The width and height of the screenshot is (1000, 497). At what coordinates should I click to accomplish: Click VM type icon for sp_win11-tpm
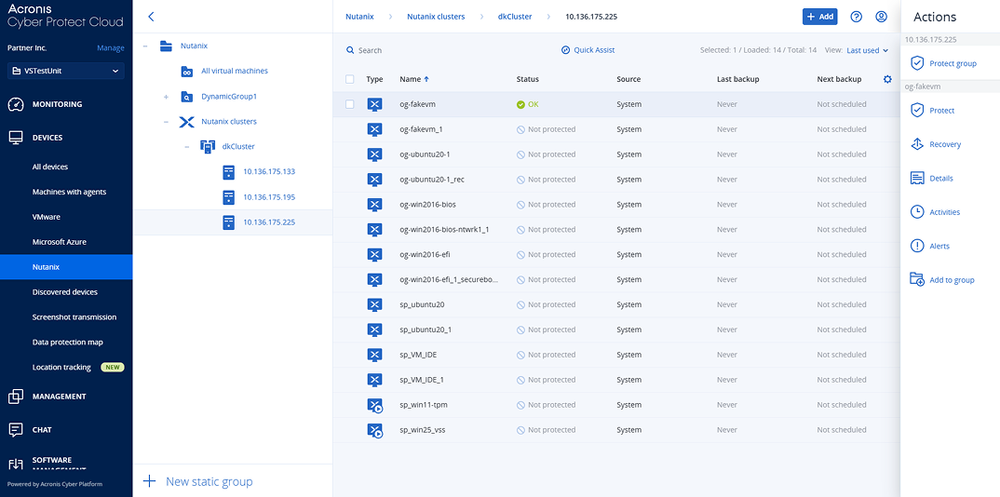coord(374,405)
